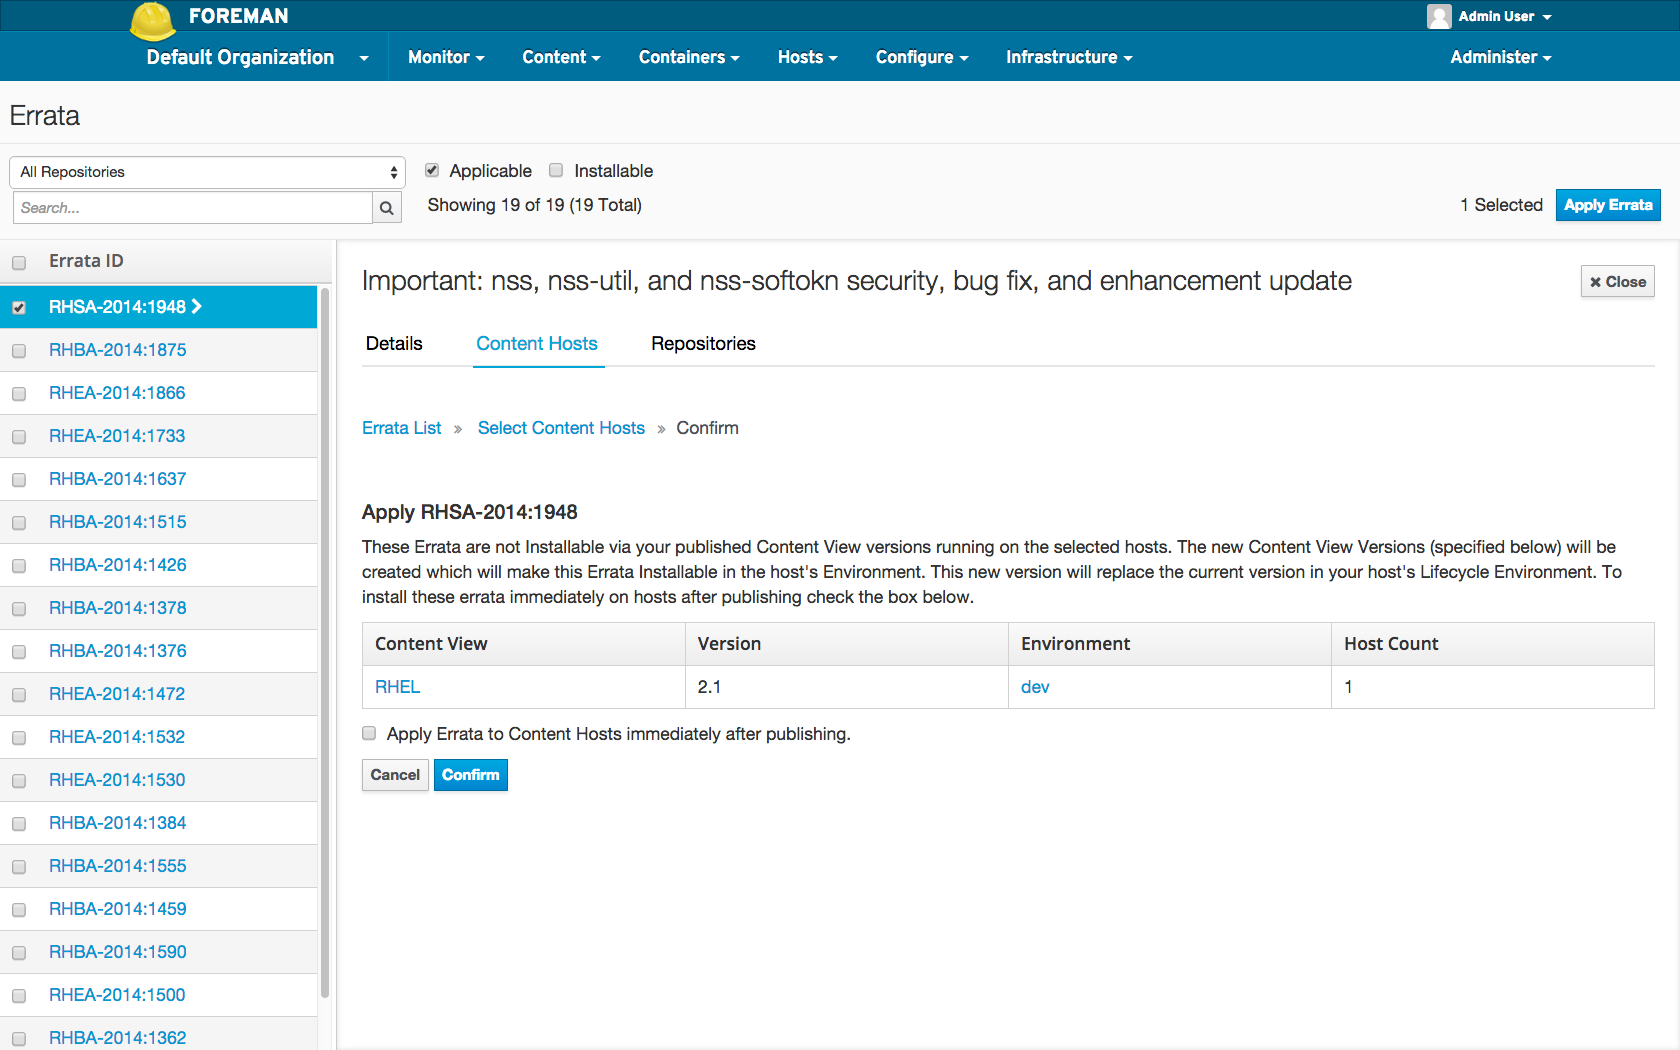1680x1050 pixels.
Task: Click the chevron next to RHSA-2014:1948
Action: click(197, 307)
